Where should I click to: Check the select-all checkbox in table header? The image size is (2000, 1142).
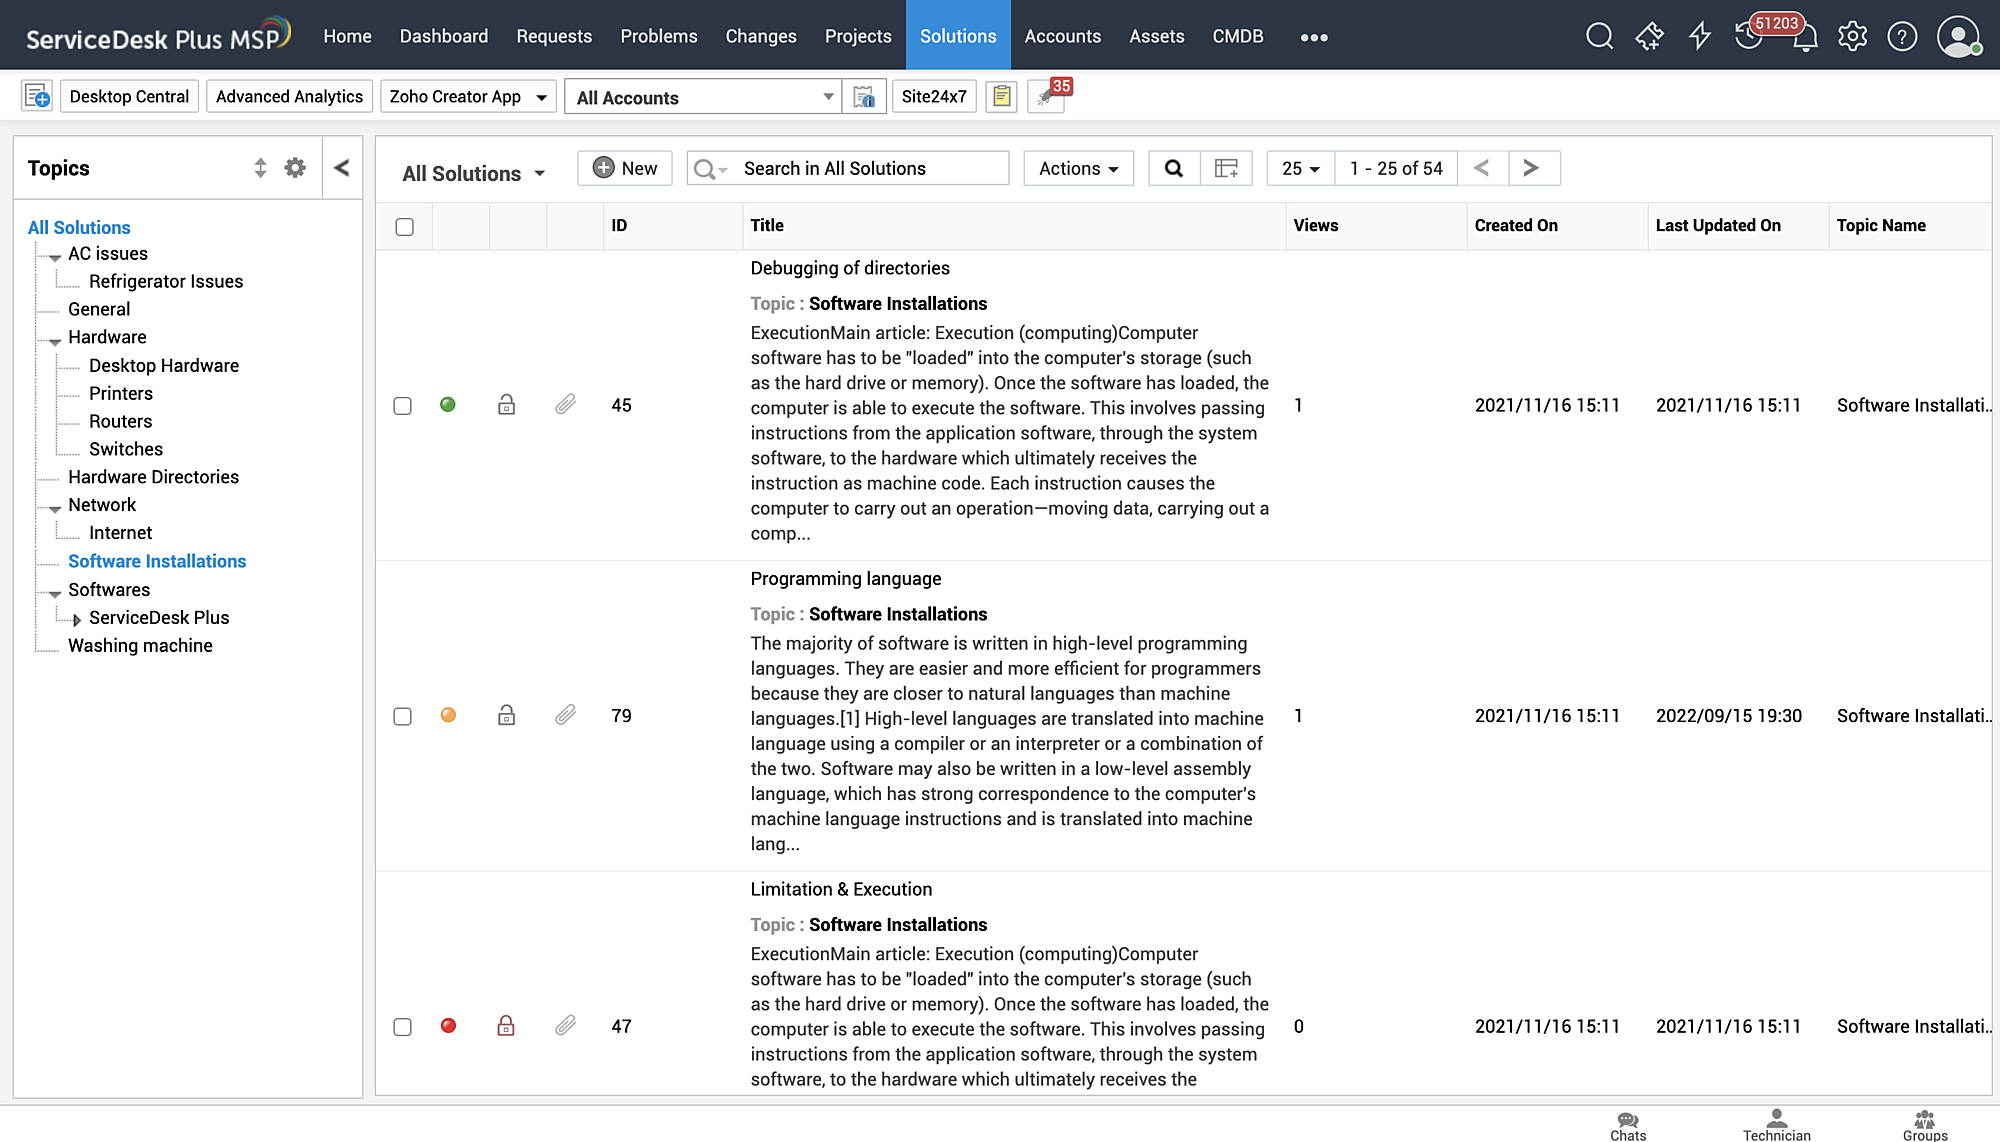[404, 227]
